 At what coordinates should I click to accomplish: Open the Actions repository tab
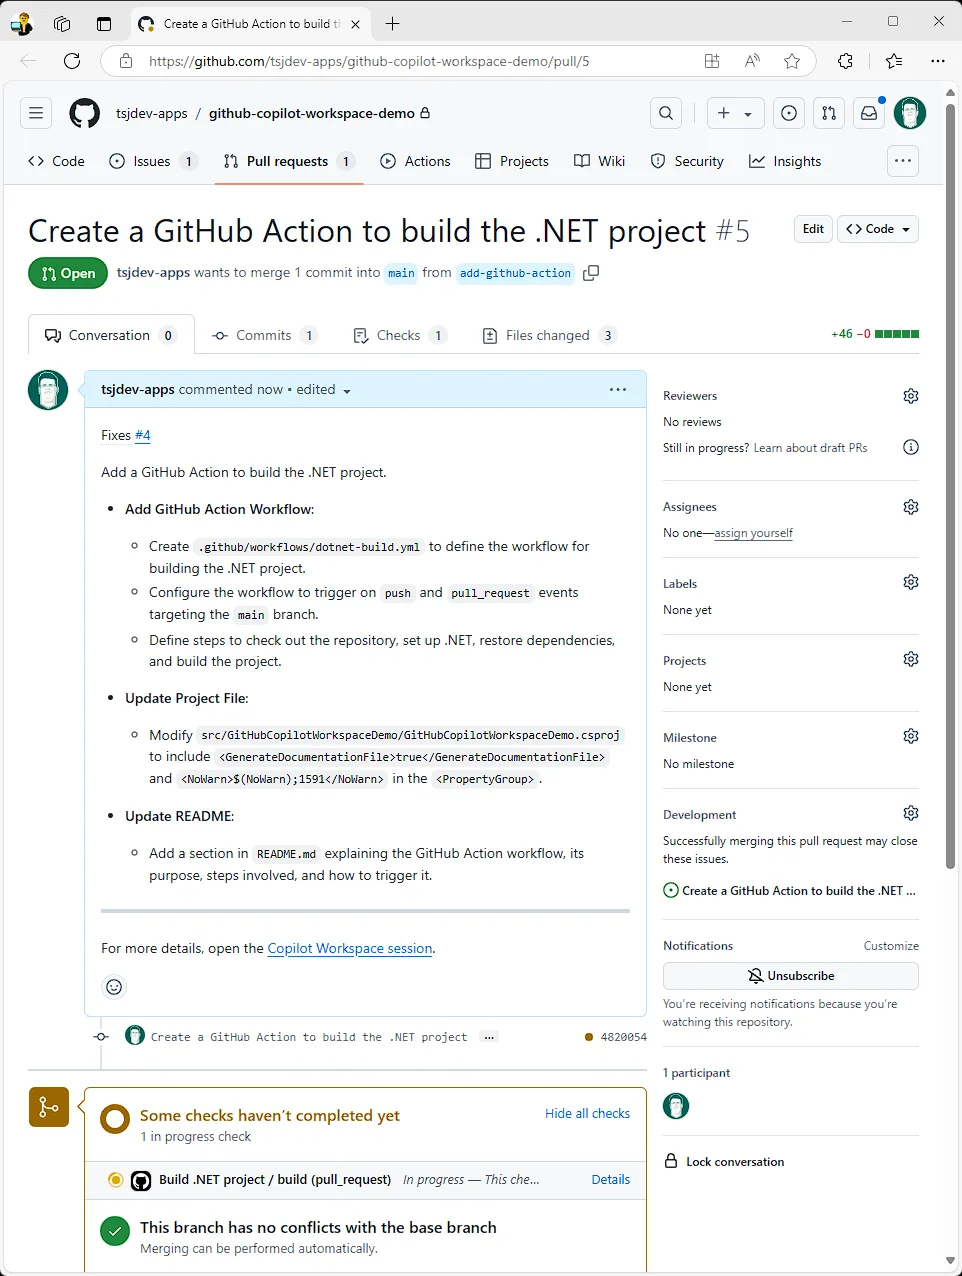pos(416,161)
